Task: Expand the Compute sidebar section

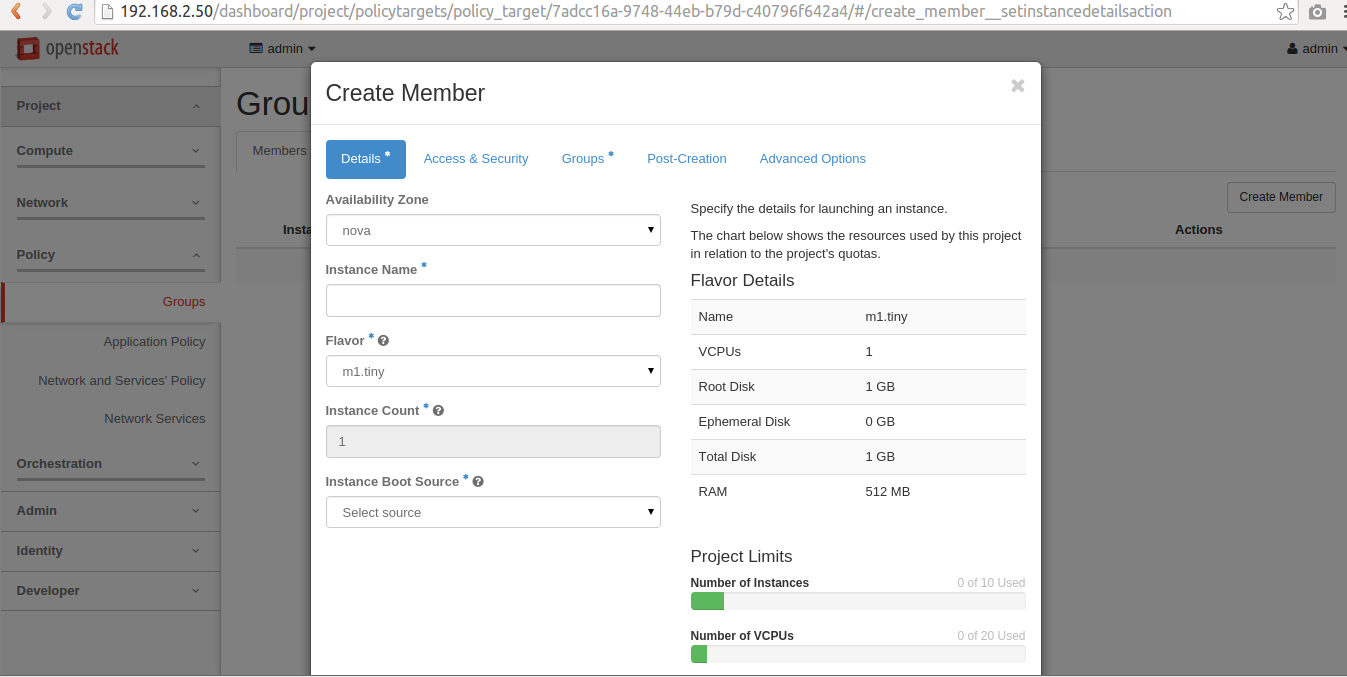Action: [x=110, y=151]
